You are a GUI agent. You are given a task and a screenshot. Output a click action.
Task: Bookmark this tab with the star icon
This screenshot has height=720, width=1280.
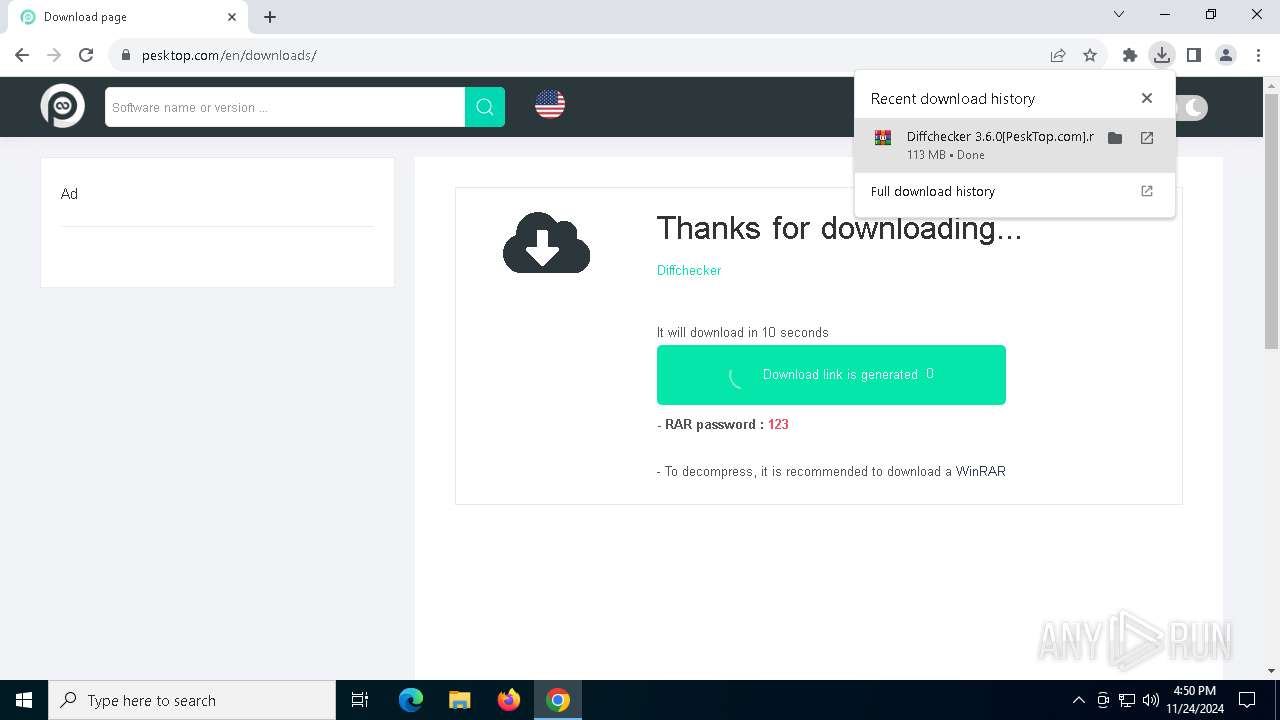point(1090,55)
